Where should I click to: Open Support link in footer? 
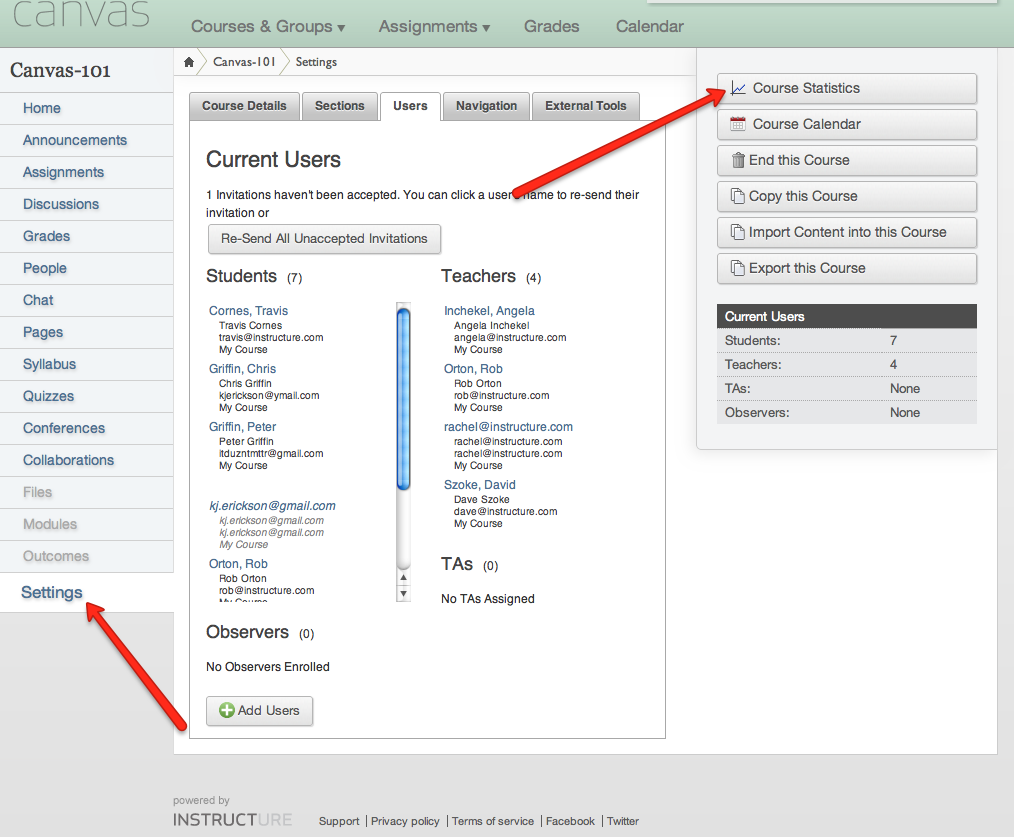click(x=339, y=821)
